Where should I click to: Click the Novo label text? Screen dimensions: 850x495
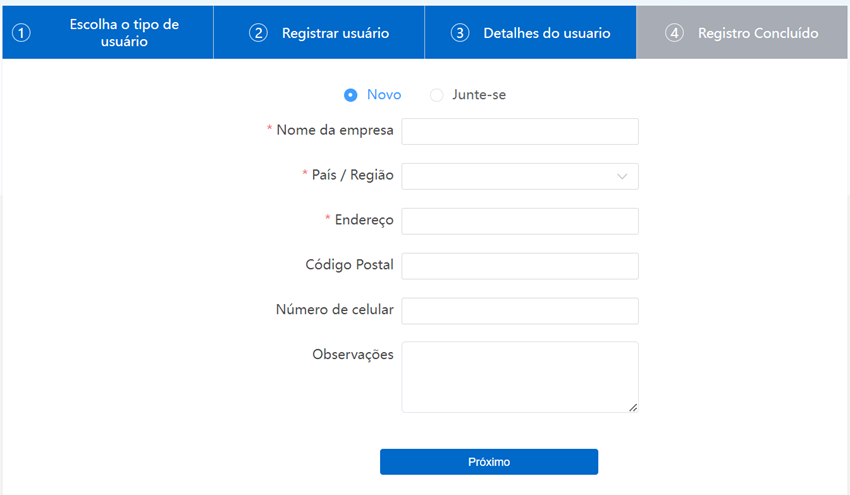pyautogui.click(x=384, y=95)
